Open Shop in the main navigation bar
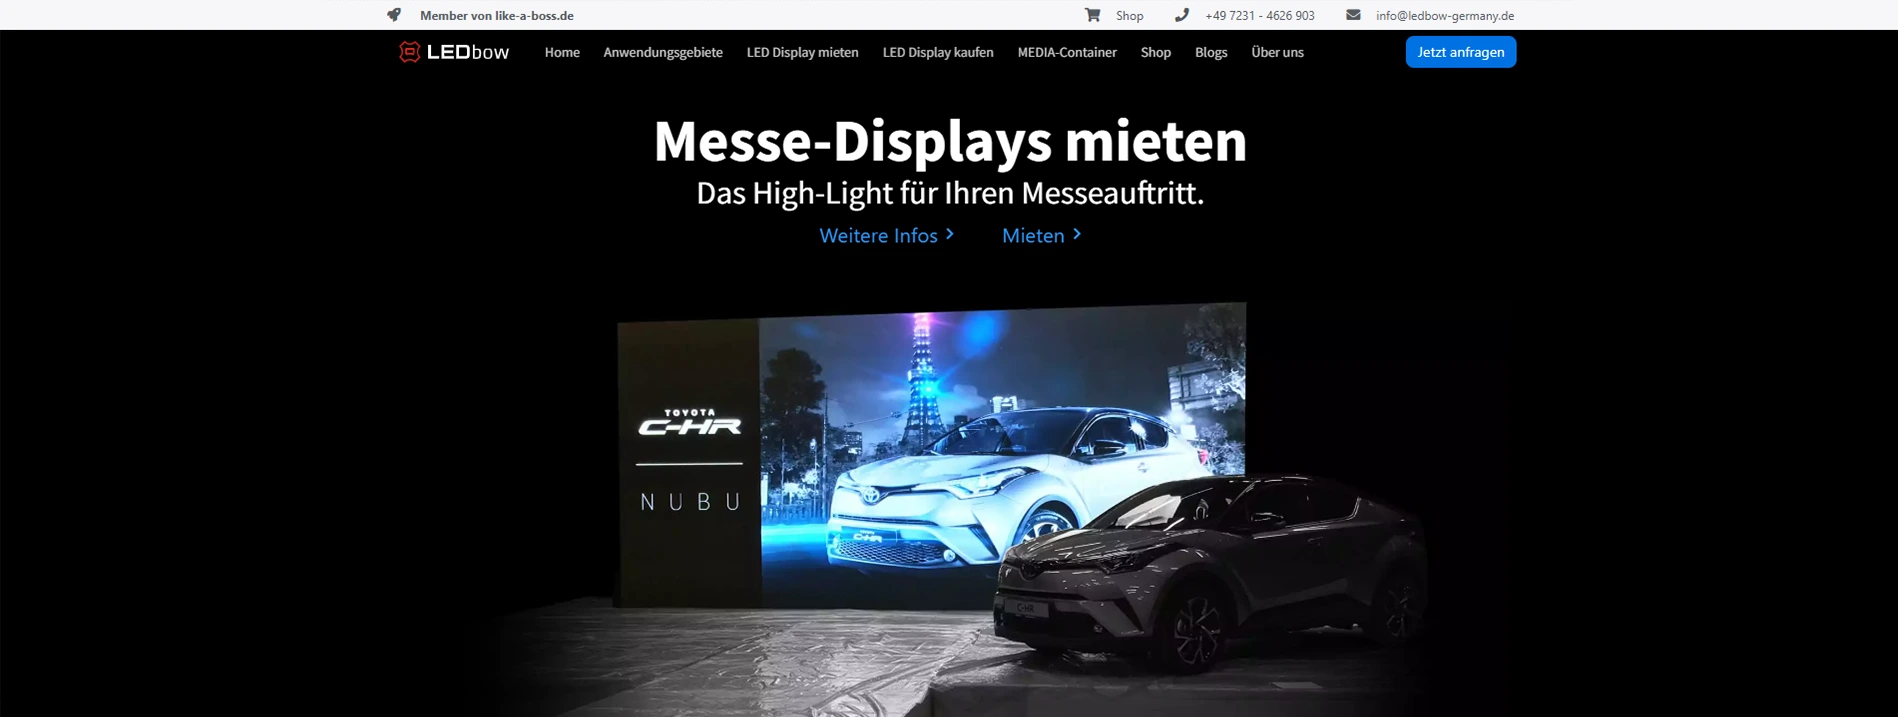This screenshot has width=1898, height=717. (1155, 52)
